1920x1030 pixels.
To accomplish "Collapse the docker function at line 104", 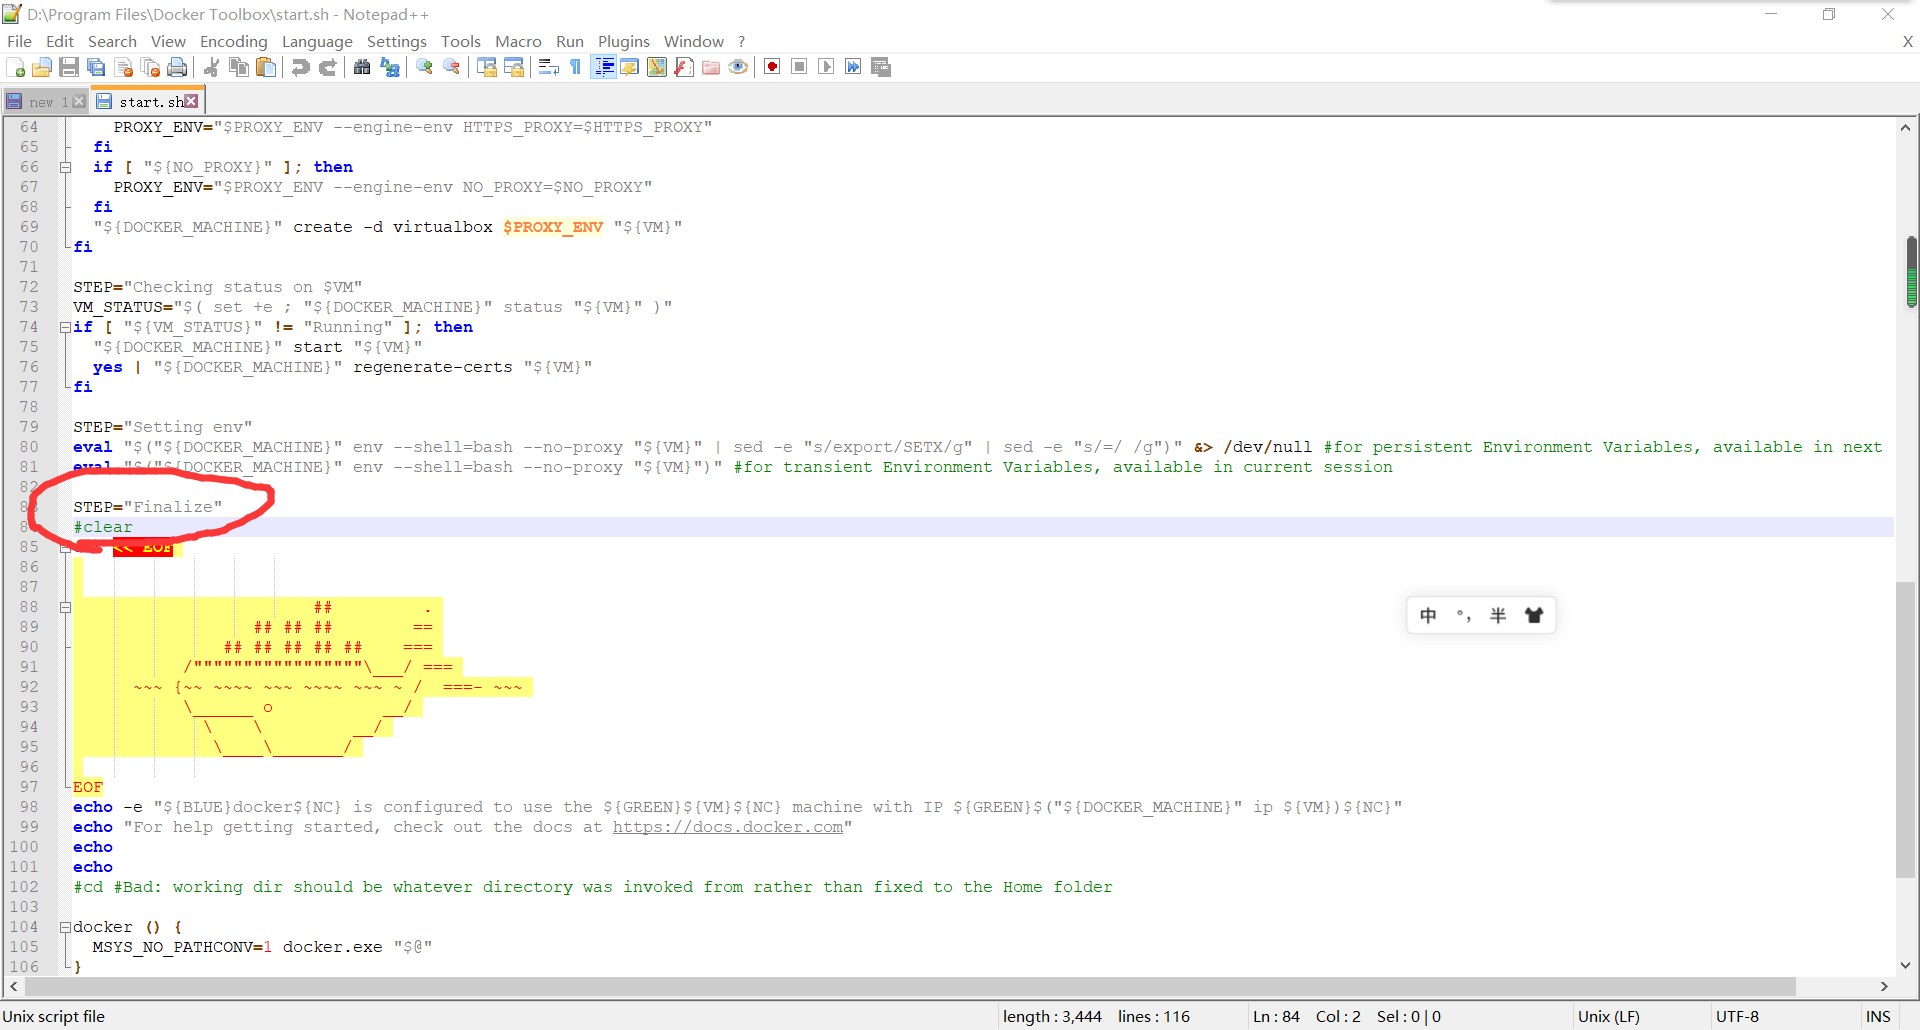I will [x=65, y=927].
